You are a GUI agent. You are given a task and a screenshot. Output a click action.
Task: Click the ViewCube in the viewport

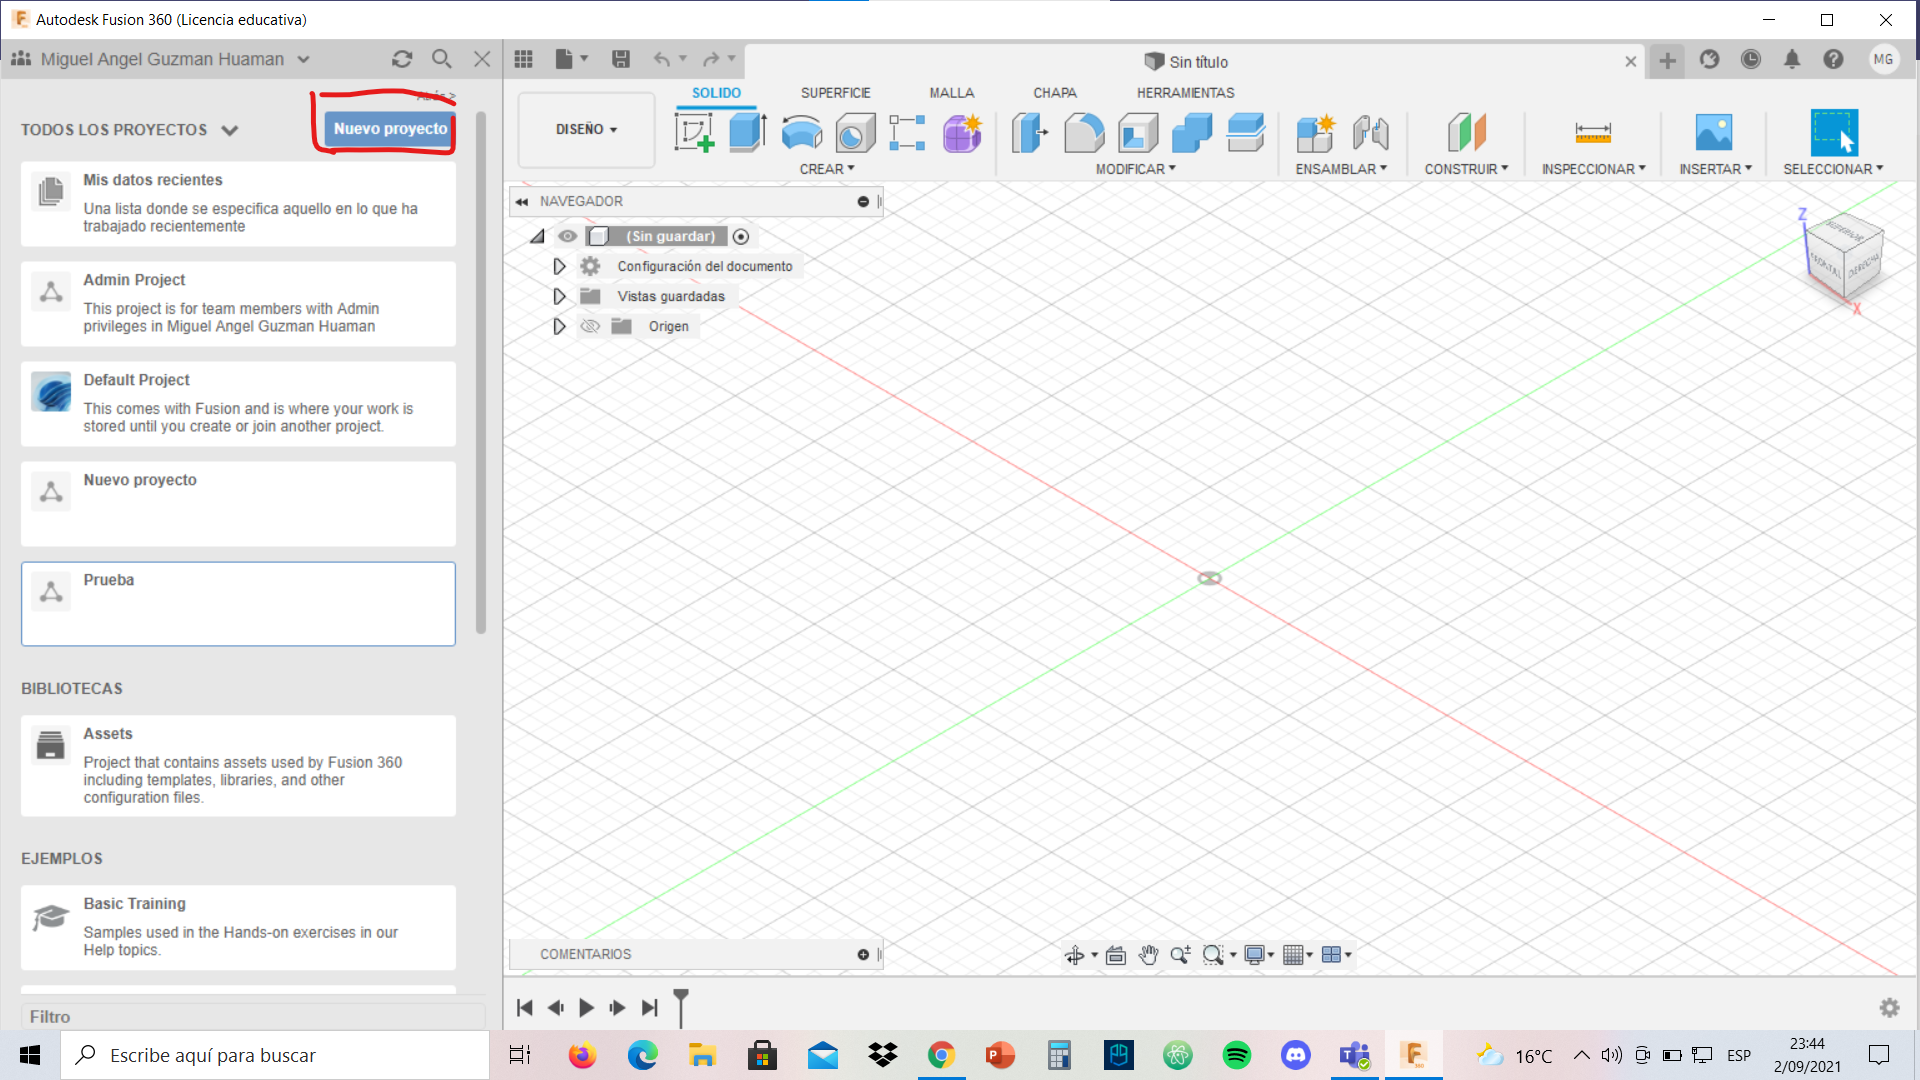point(1843,257)
